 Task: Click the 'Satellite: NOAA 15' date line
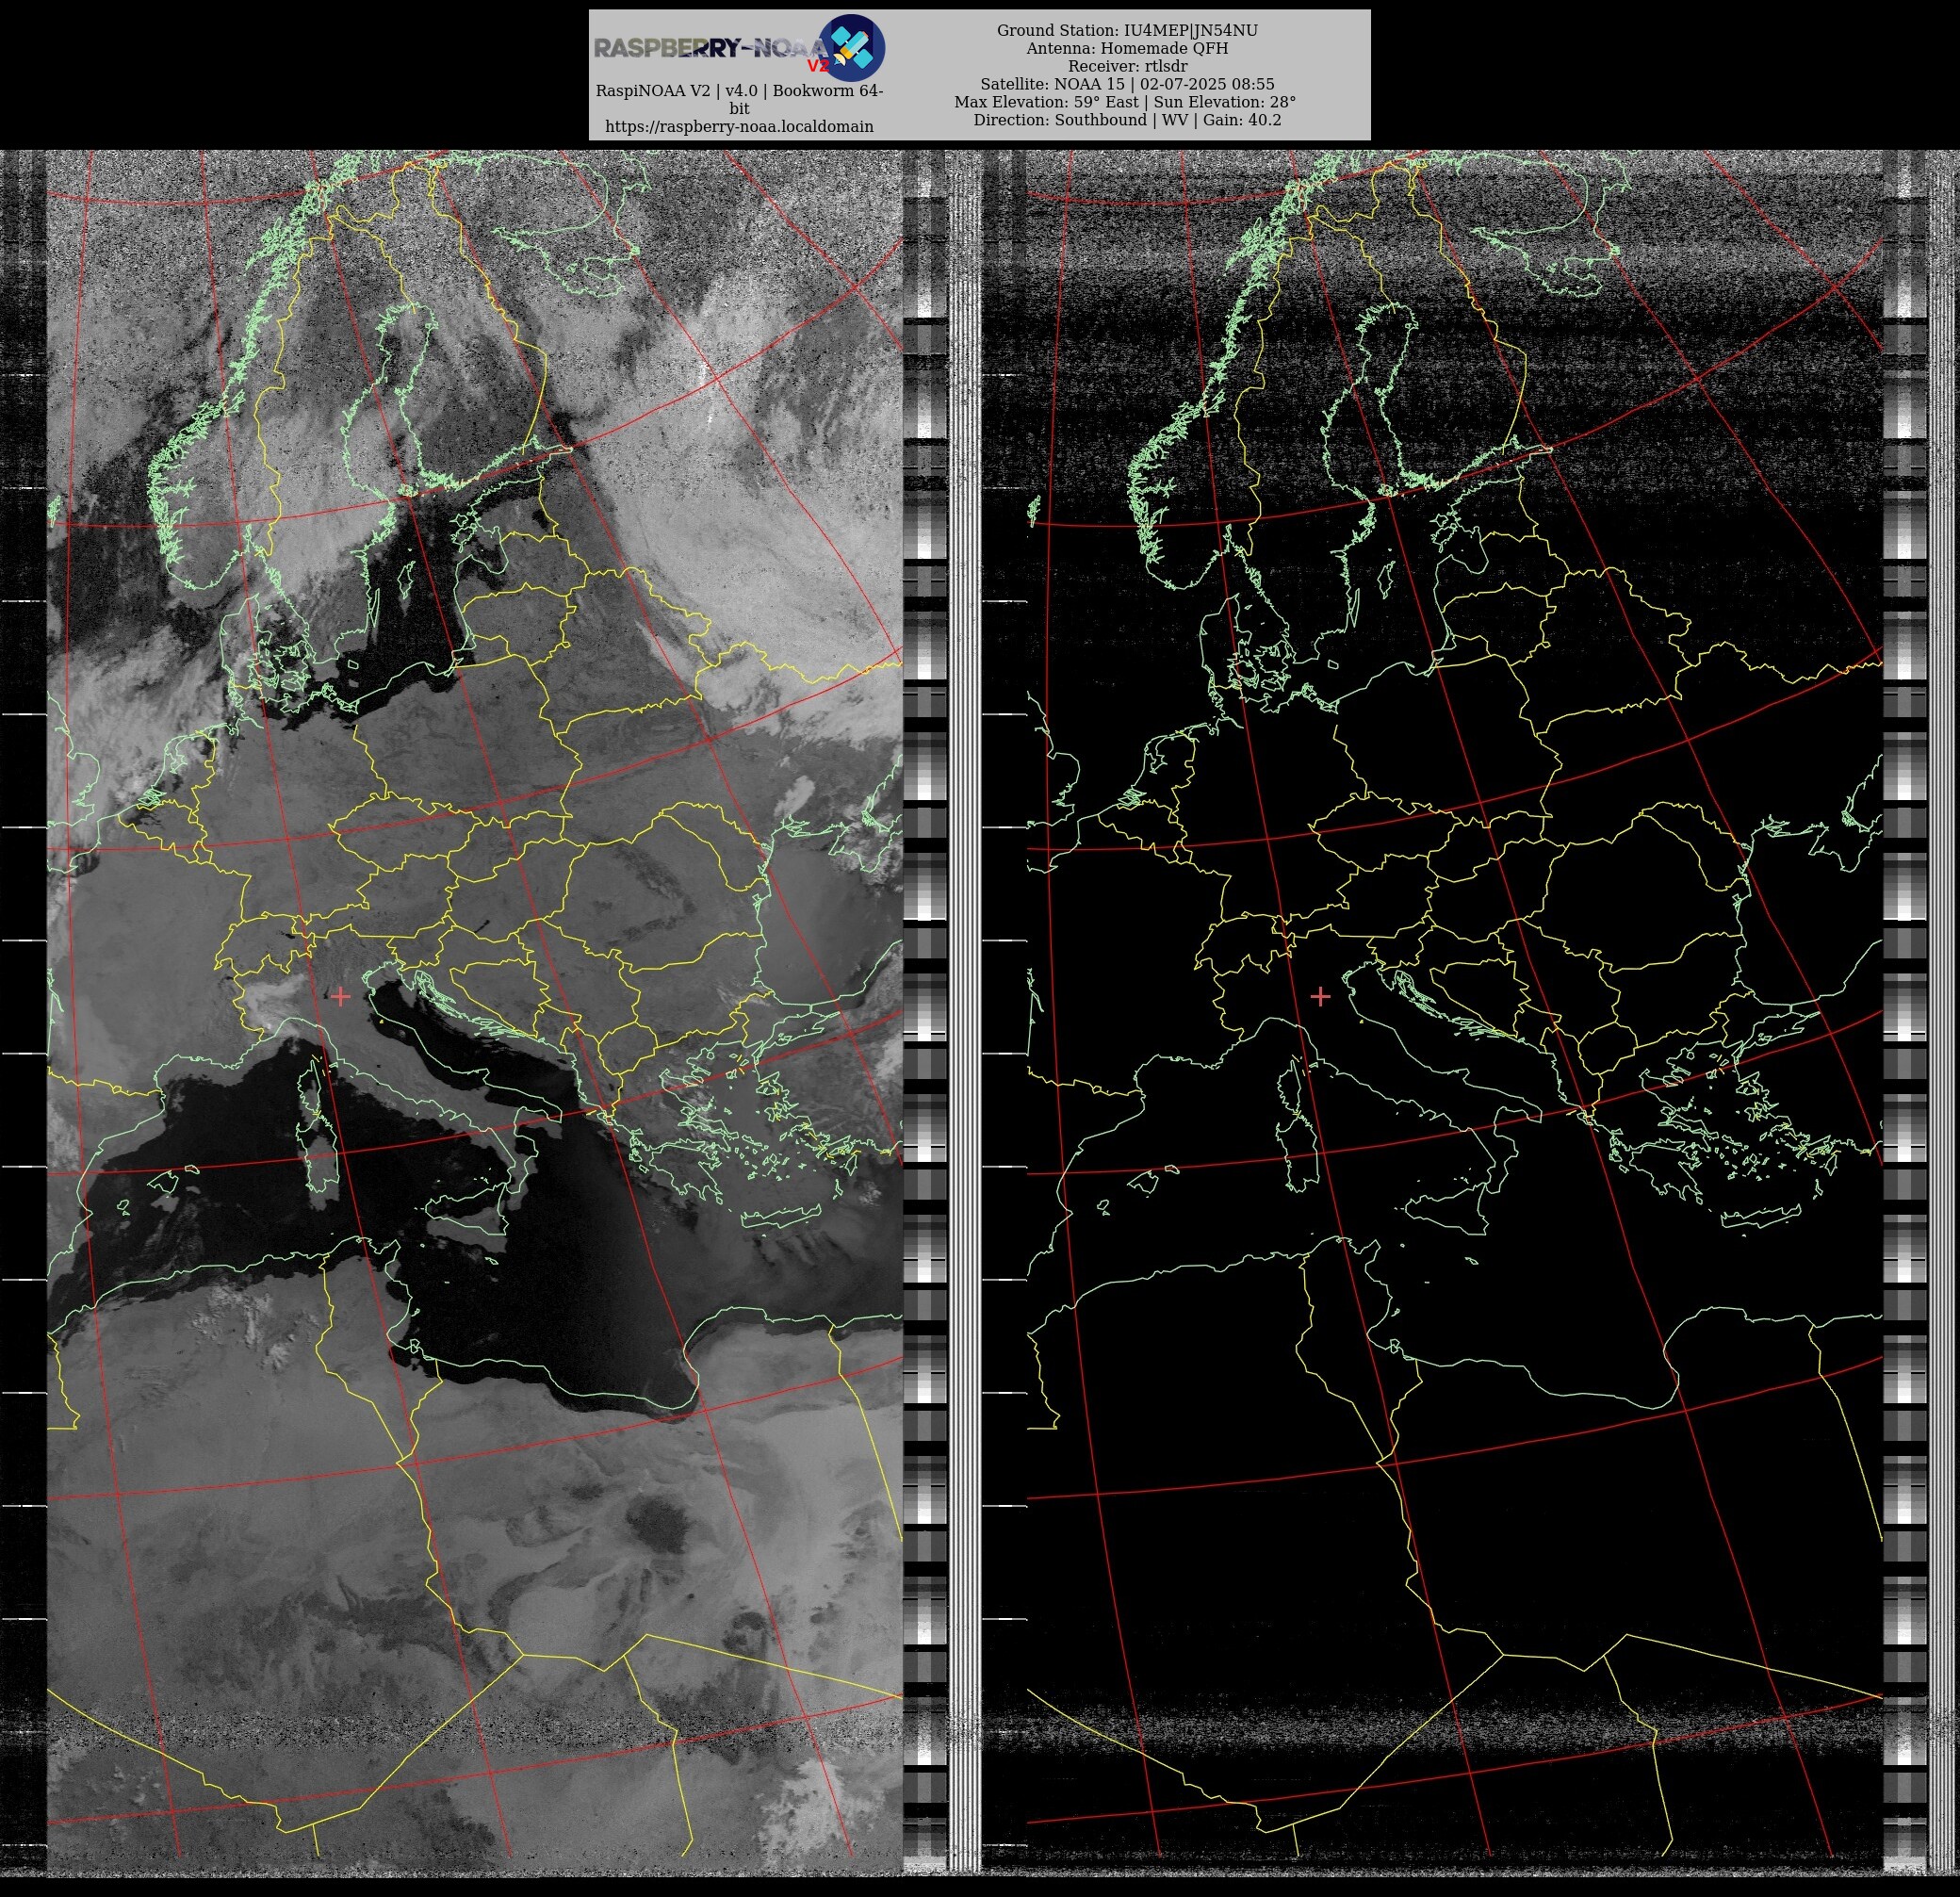1127,84
